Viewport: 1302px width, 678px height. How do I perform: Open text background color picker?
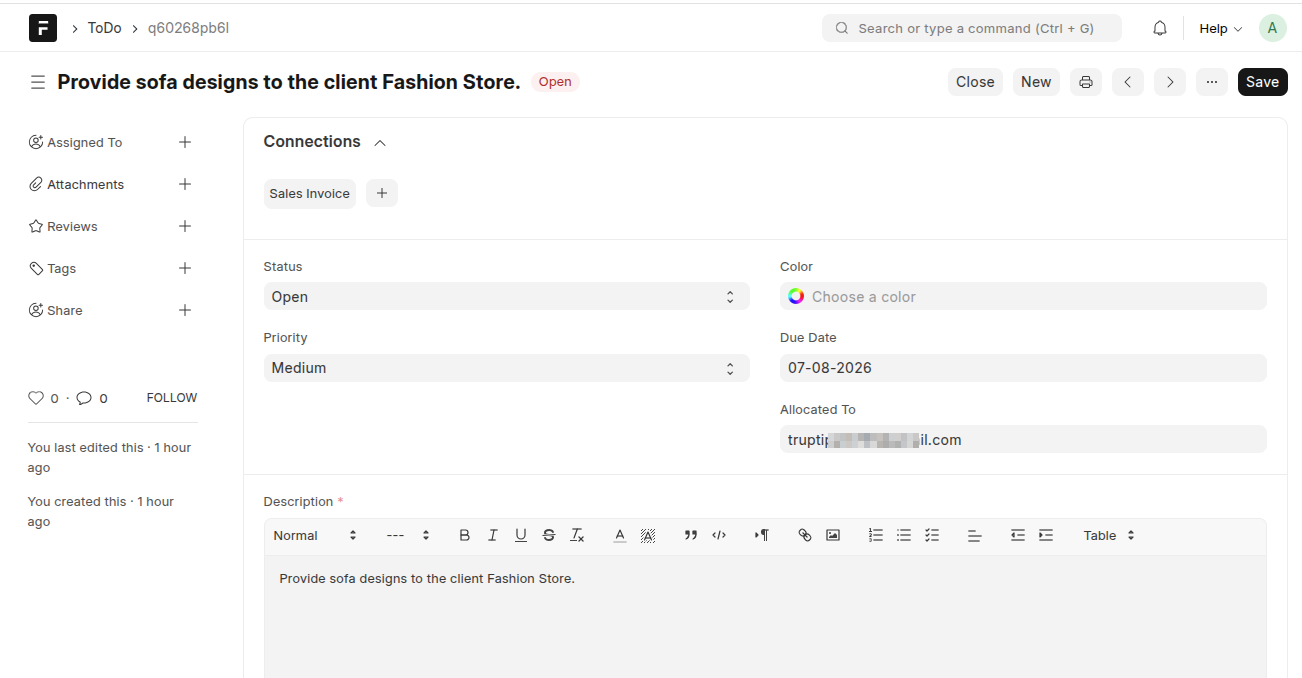click(648, 536)
